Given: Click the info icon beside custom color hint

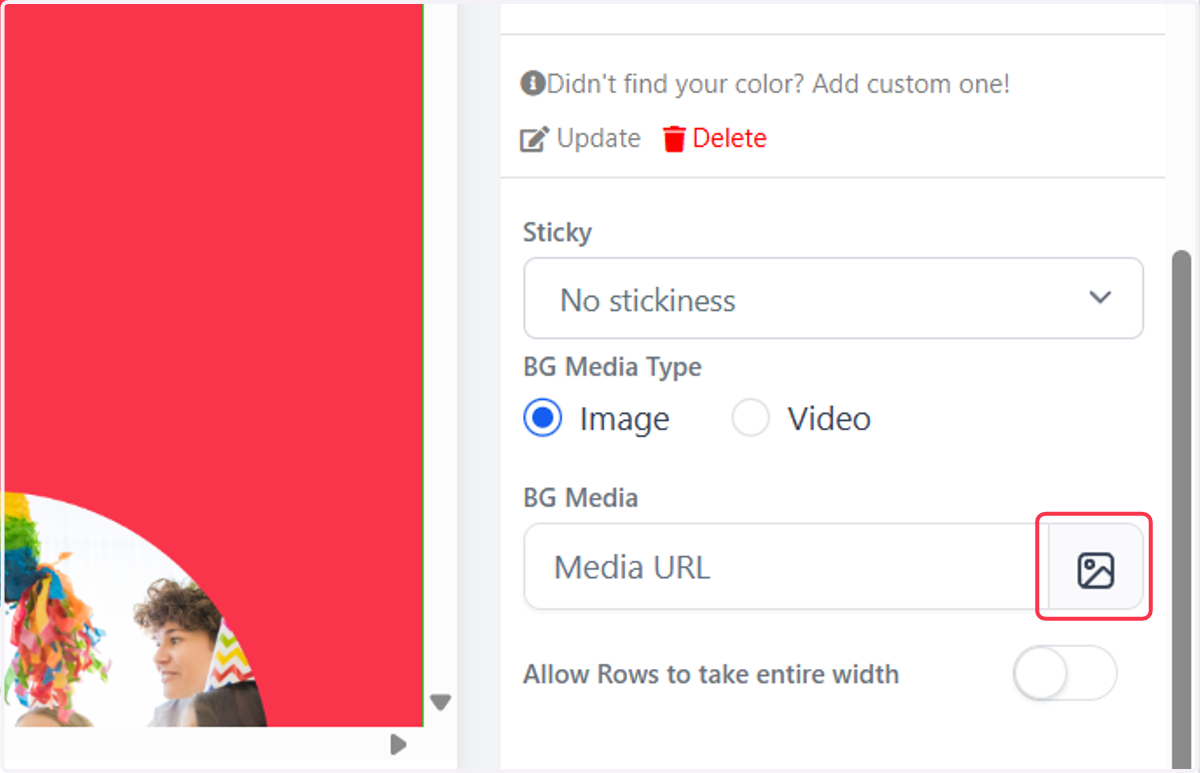Looking at the screenshot, I should (533, 83).
